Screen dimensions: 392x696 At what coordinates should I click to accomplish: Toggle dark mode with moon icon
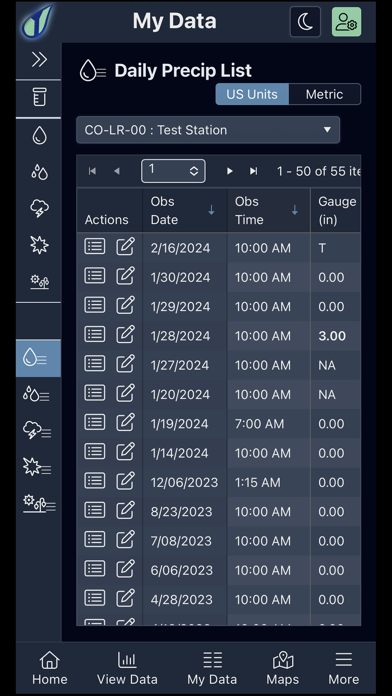[305, 21]
